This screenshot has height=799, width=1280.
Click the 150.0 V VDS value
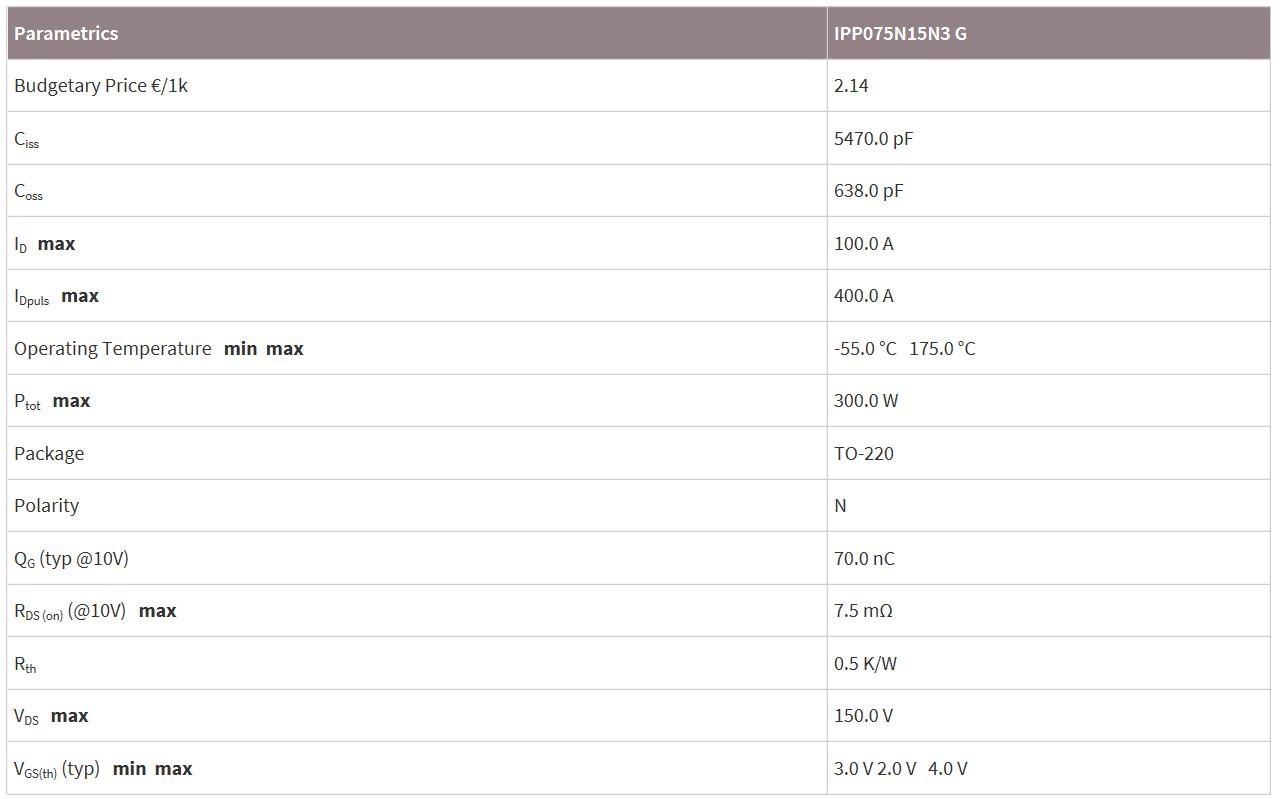[x=863, y=716]
